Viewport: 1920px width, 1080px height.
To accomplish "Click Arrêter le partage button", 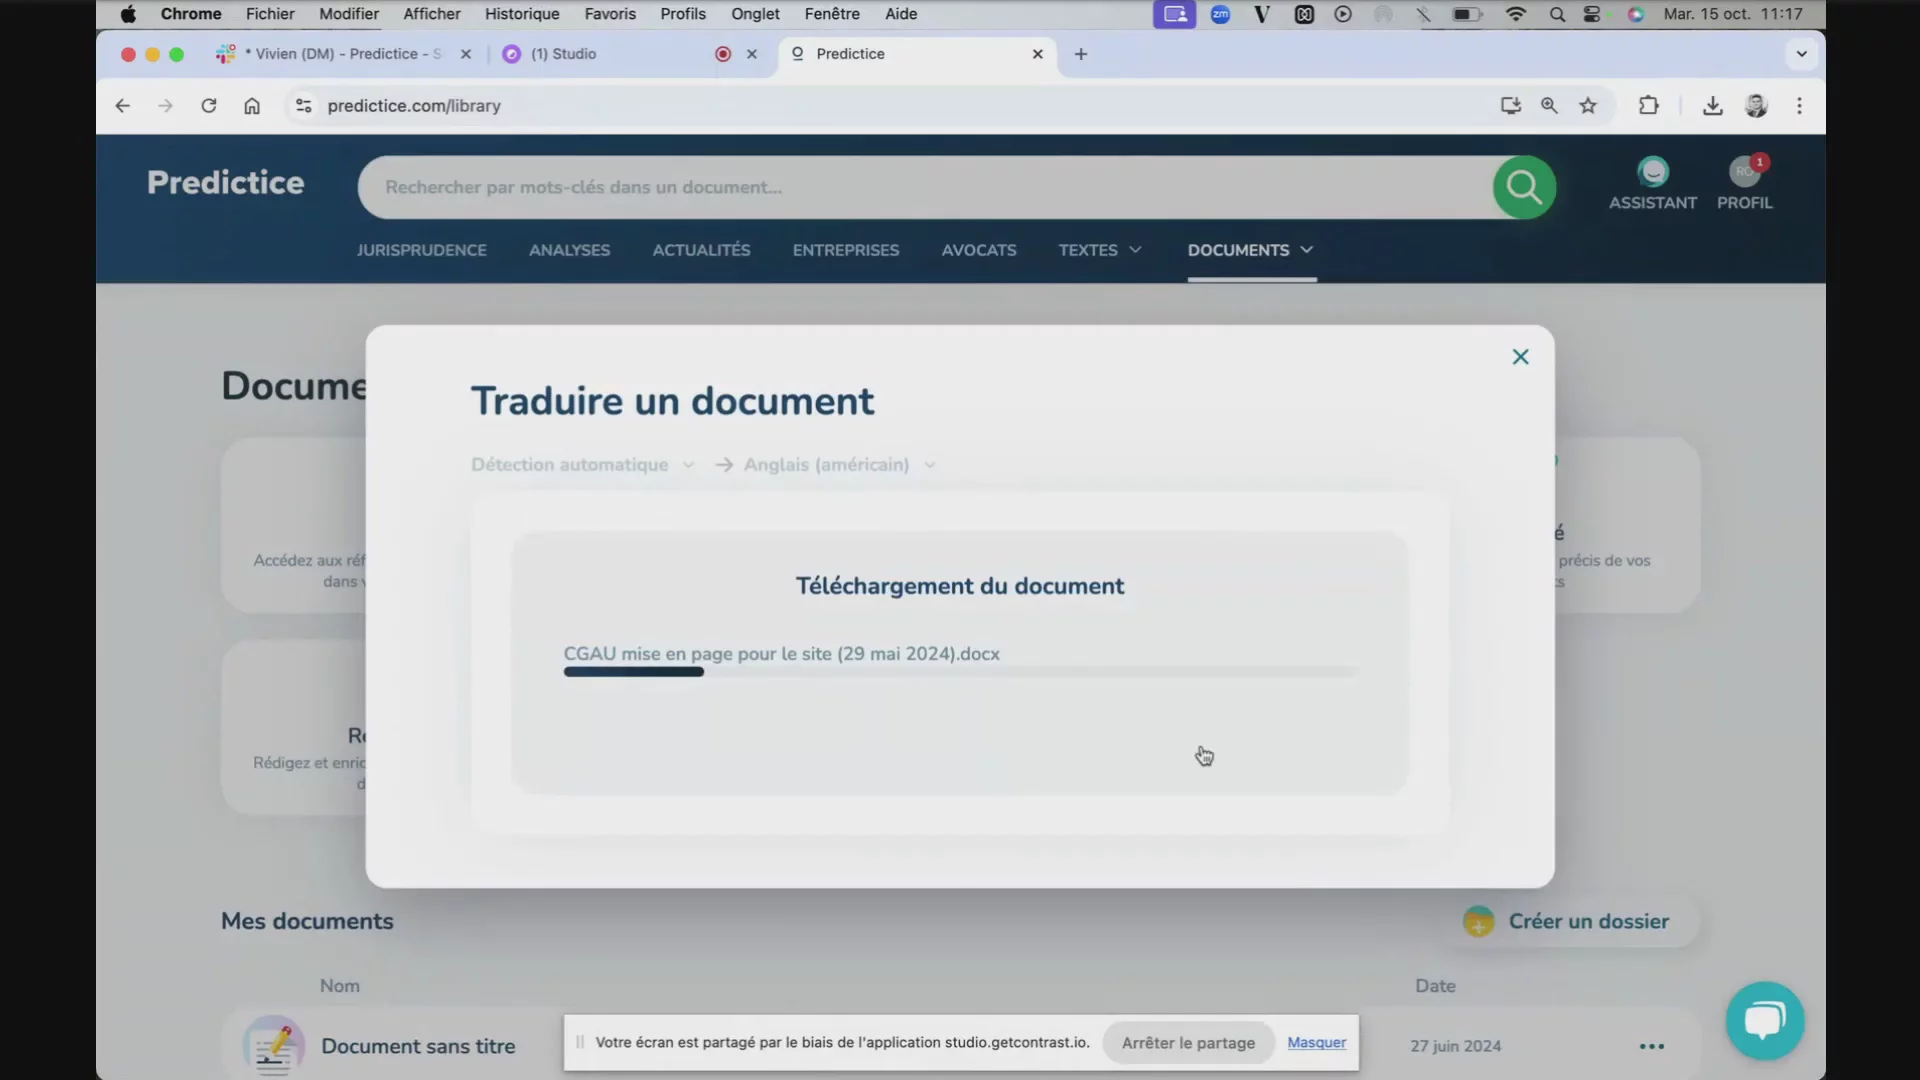I will click(1187, 1043).
